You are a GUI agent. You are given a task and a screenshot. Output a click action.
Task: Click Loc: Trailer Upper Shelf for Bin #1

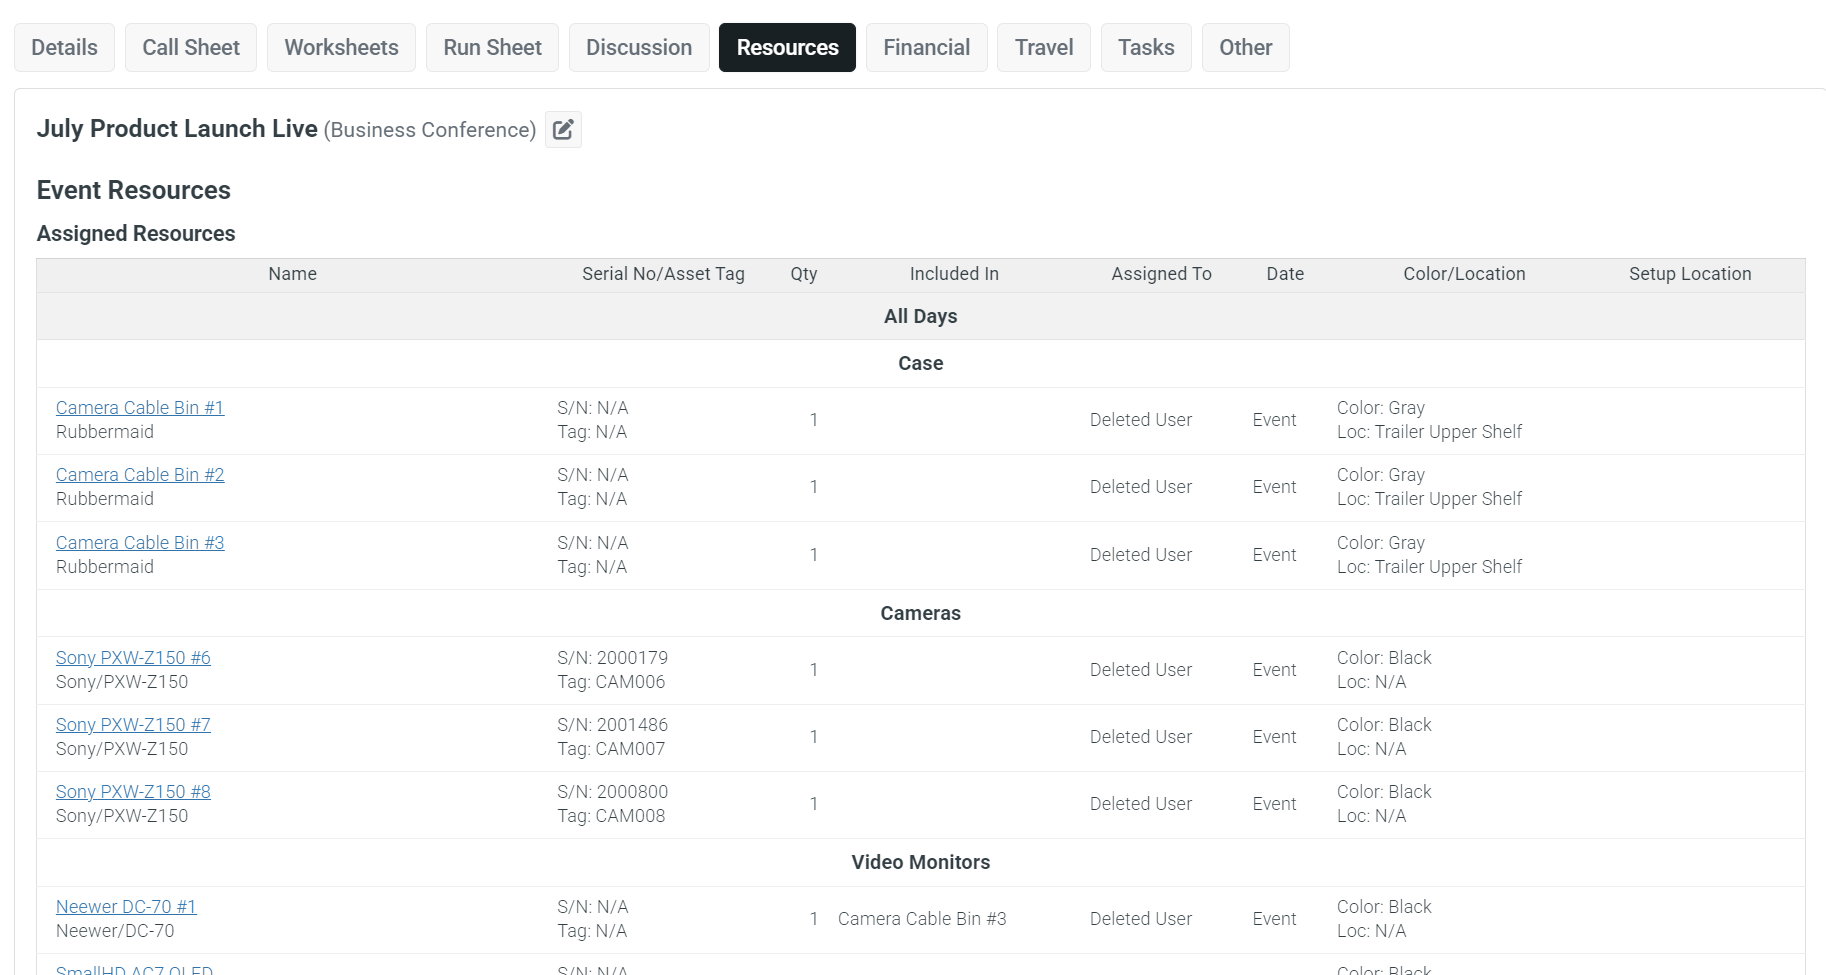pyautogui.click(x=1429, y=432)
